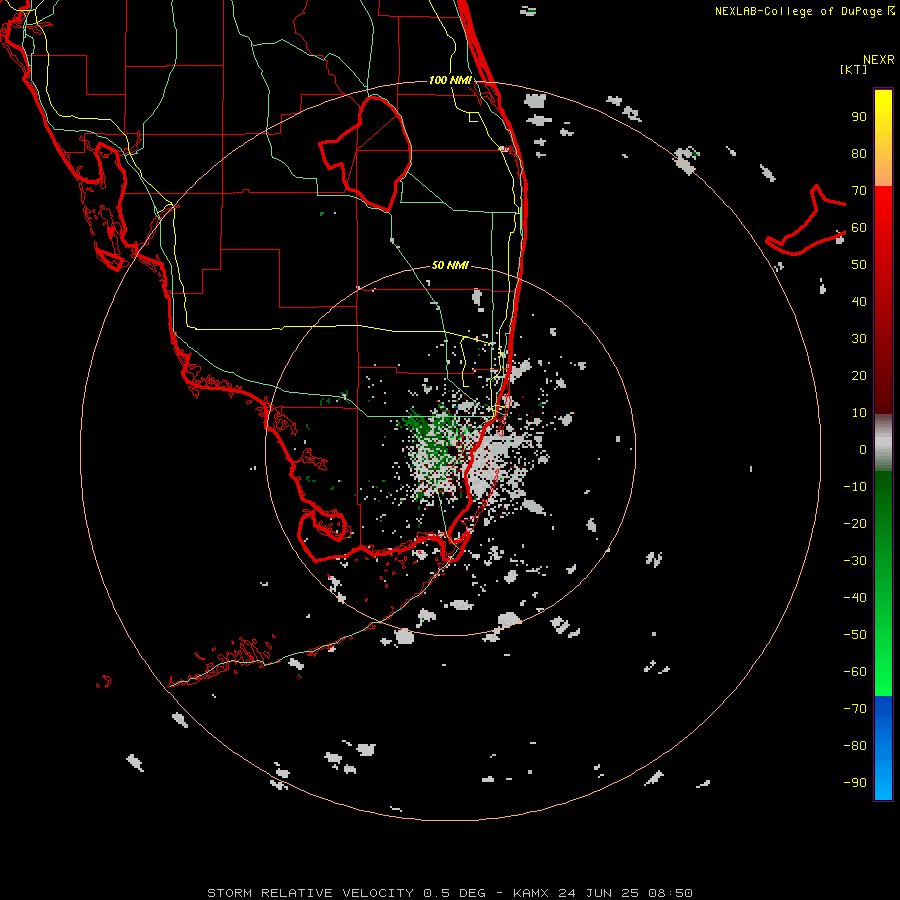
Task: Click the 80 value on velocity scale
Action: click(859, 154)
